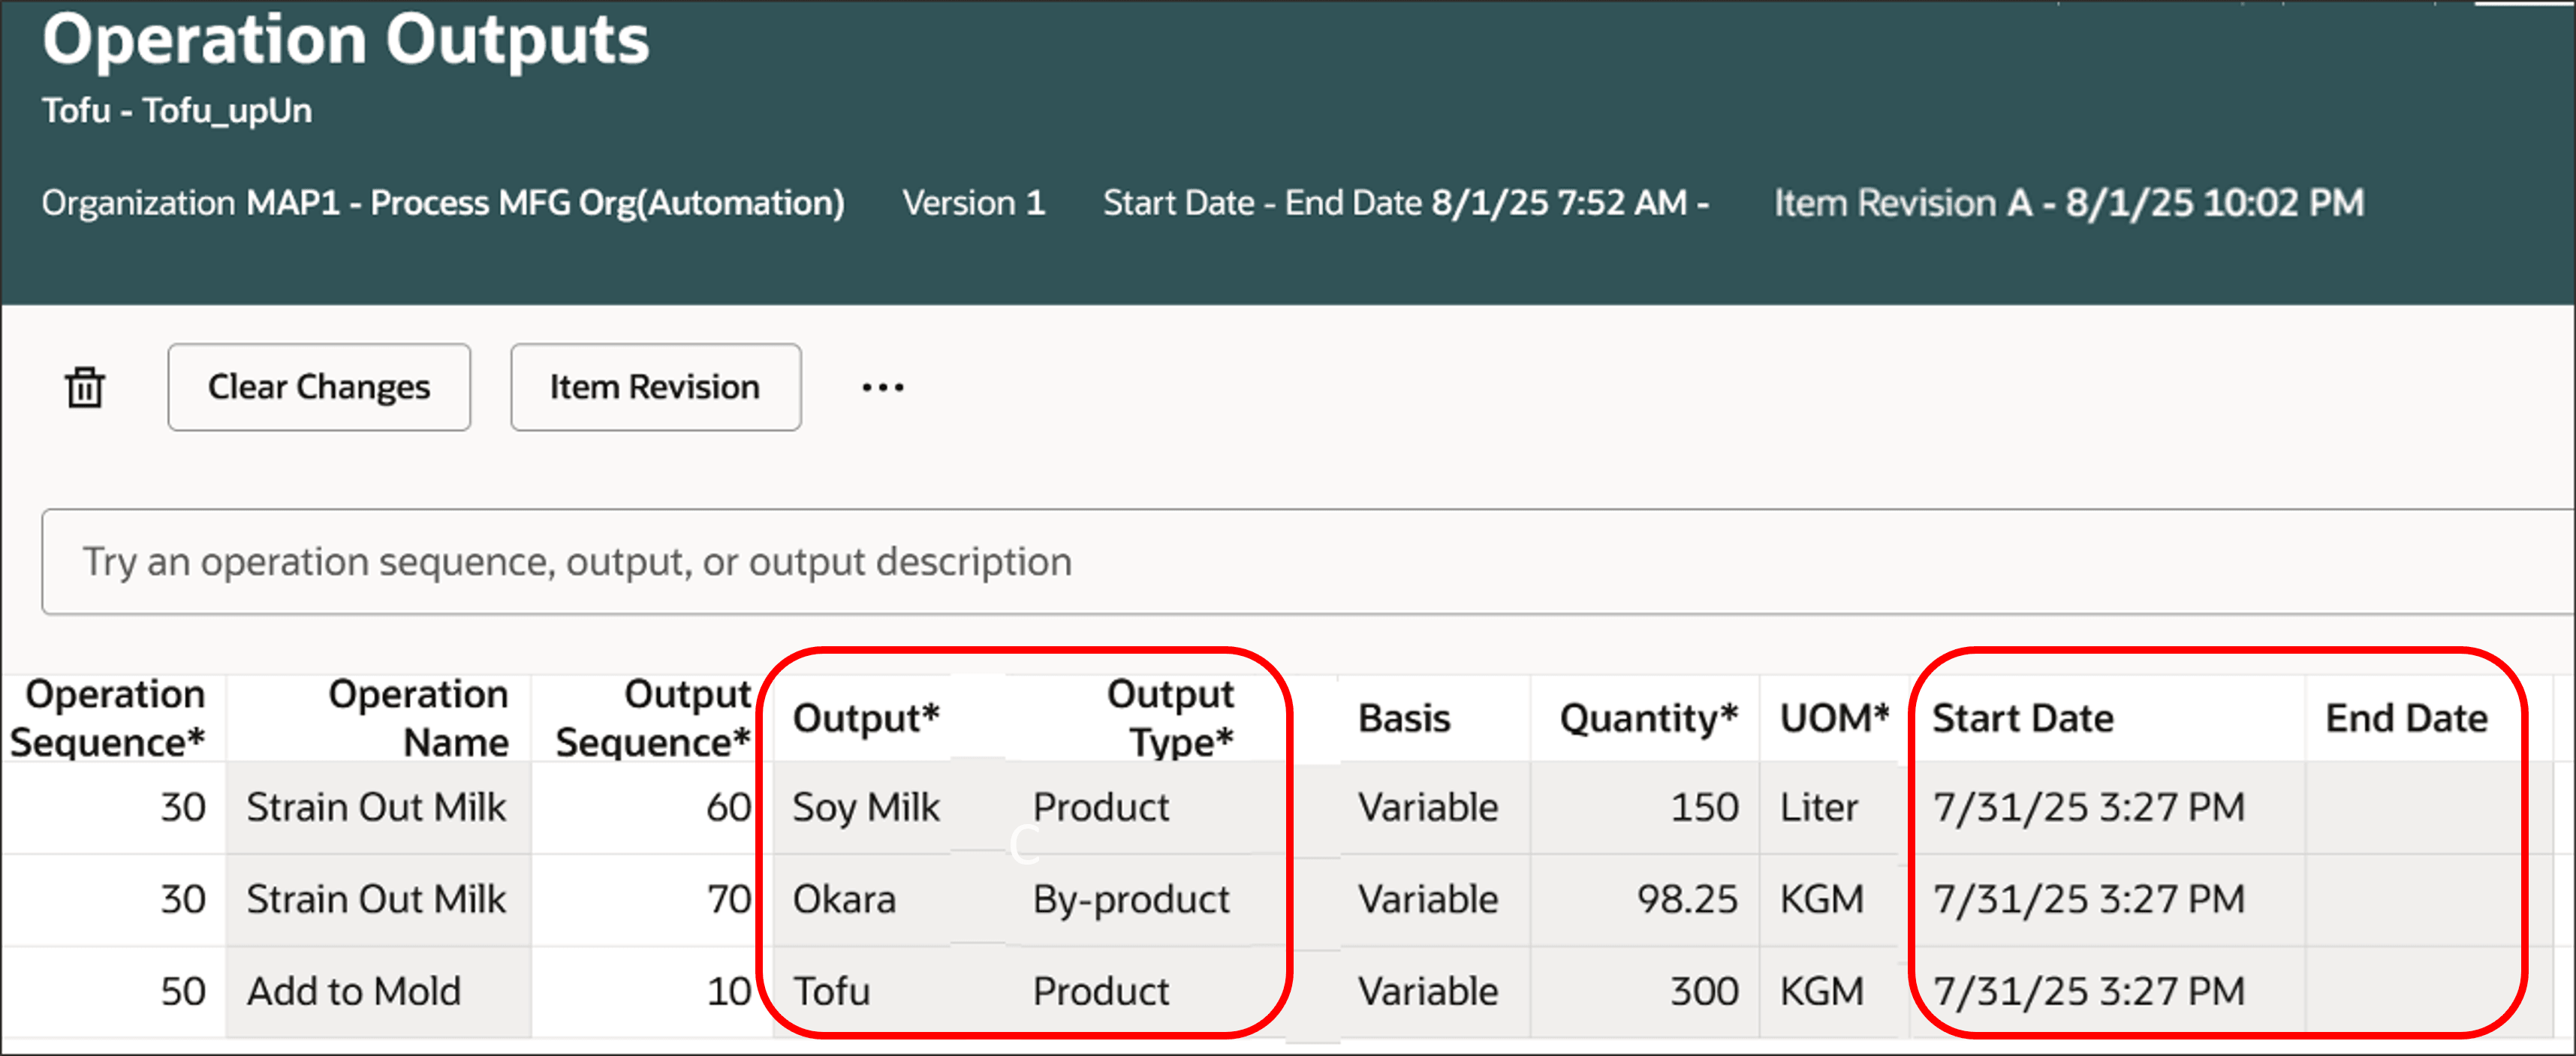Click the Output Type column header
Screen dimensions: 2576x1056
[1170, 718]
